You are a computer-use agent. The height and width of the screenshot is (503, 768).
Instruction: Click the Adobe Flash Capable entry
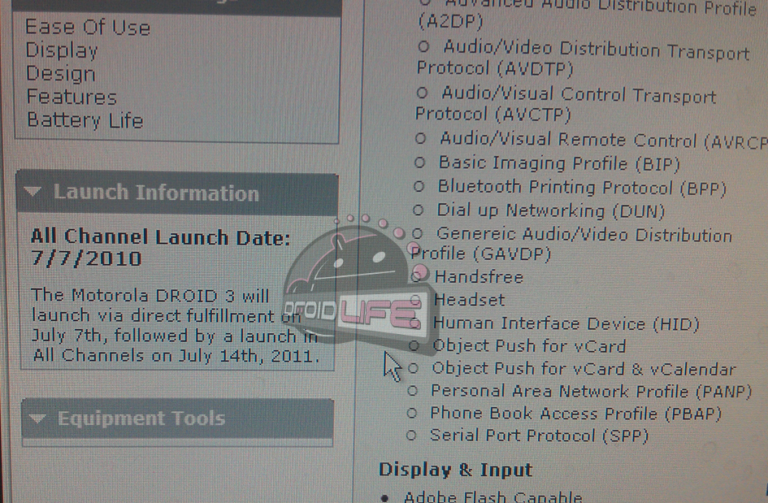pyautogui.click(x=493, y=497)
